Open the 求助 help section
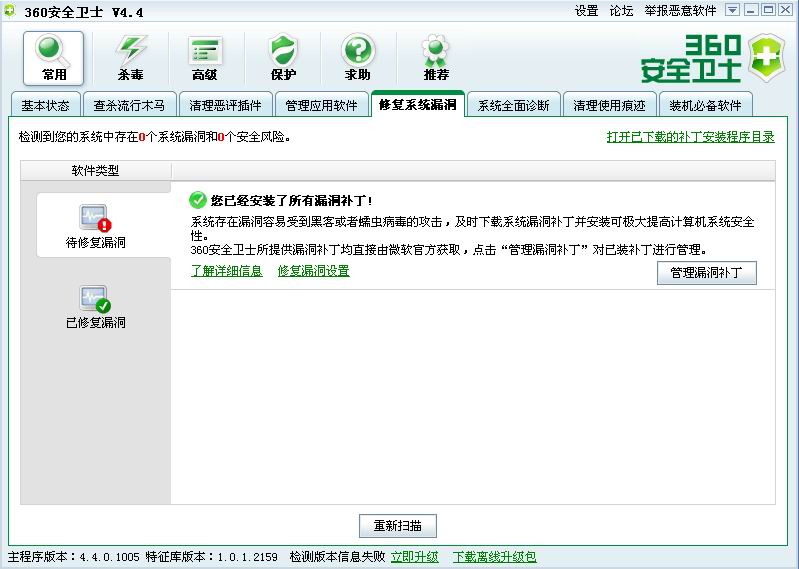The height and width of the screenshot is (569, 799). point(358,58)
